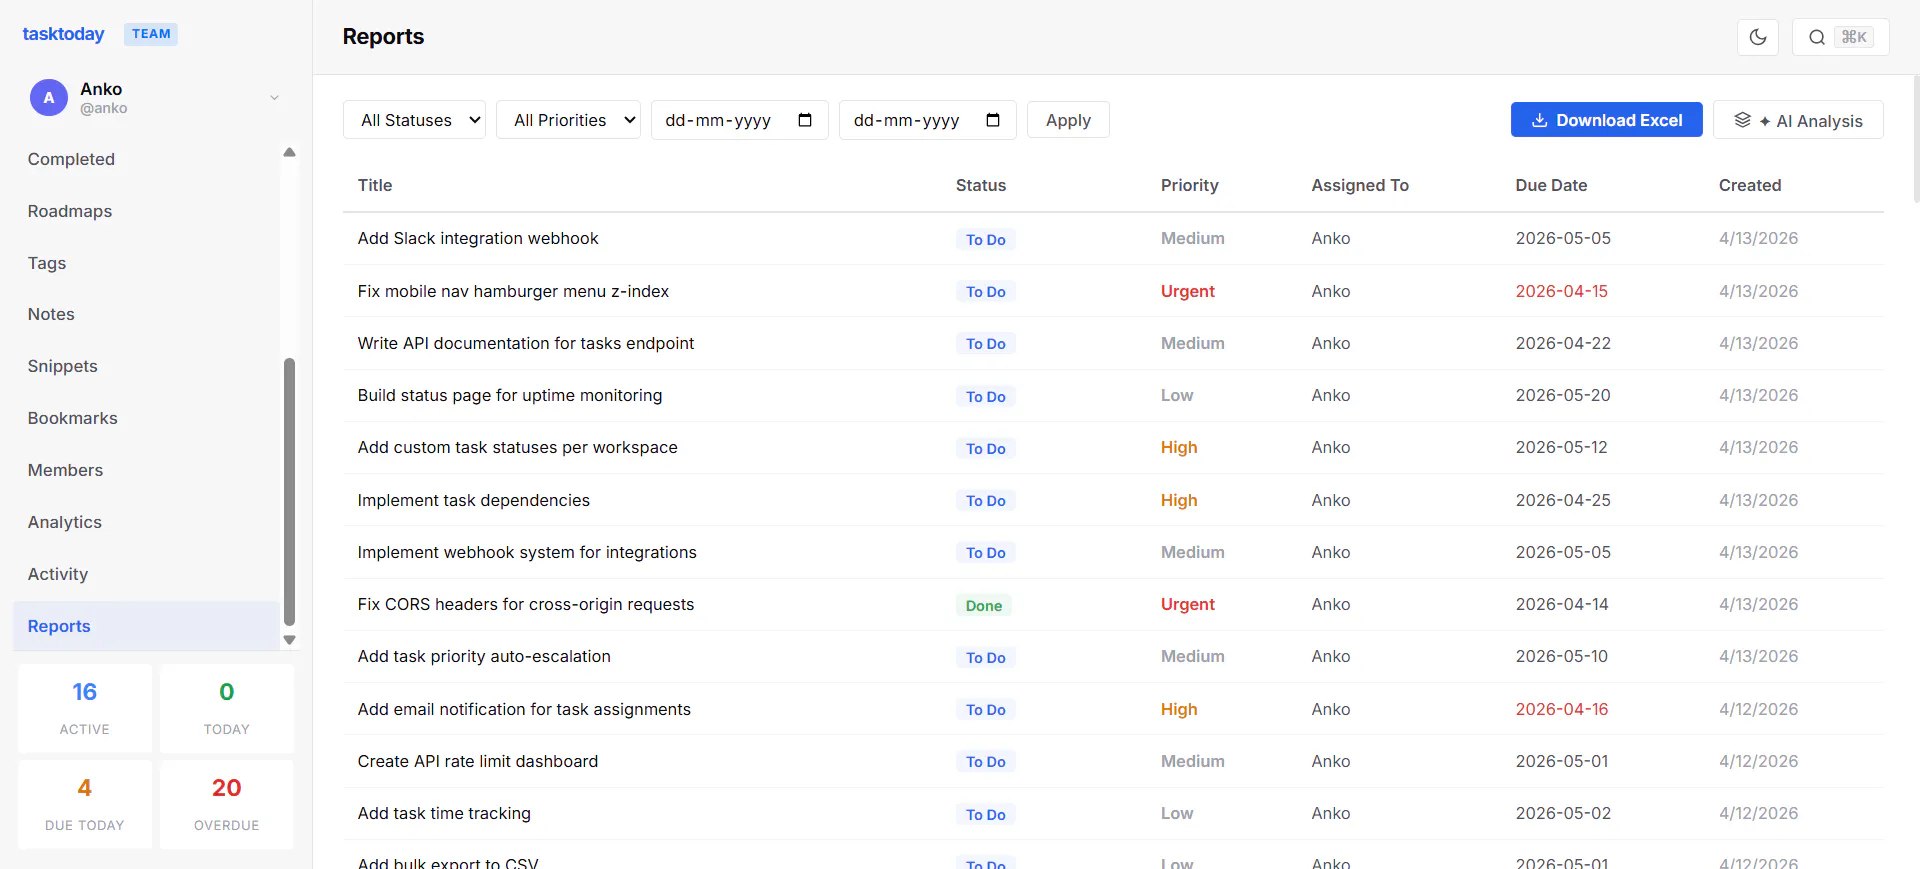Click sidebar scroll up arrow
Screen dimensions: 1920x869
[x=289, y=152]
